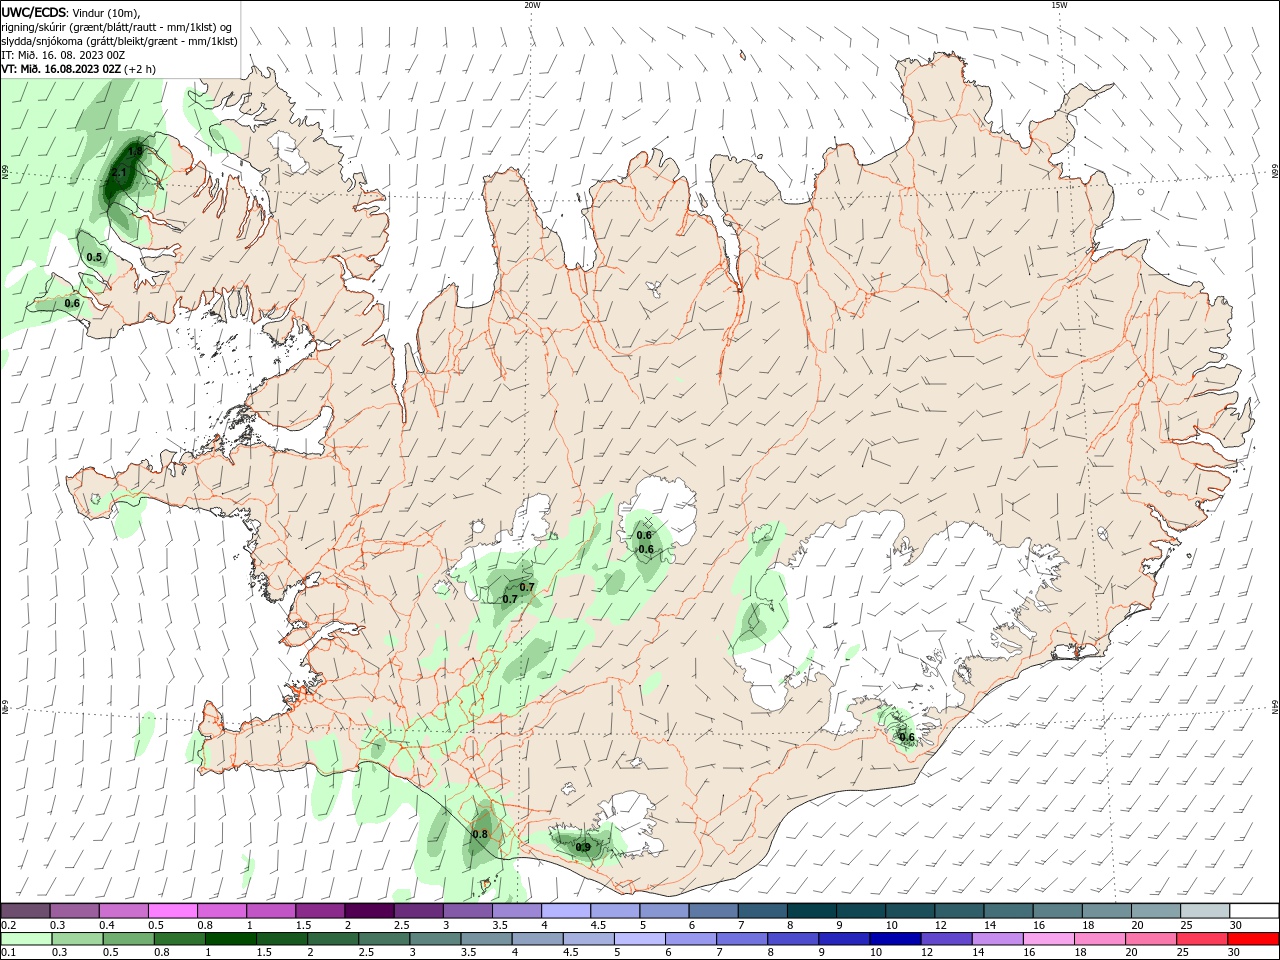Click the 'IT: Mið. 16. 08. 2023 00Z' line

click(x=63, y=55)
